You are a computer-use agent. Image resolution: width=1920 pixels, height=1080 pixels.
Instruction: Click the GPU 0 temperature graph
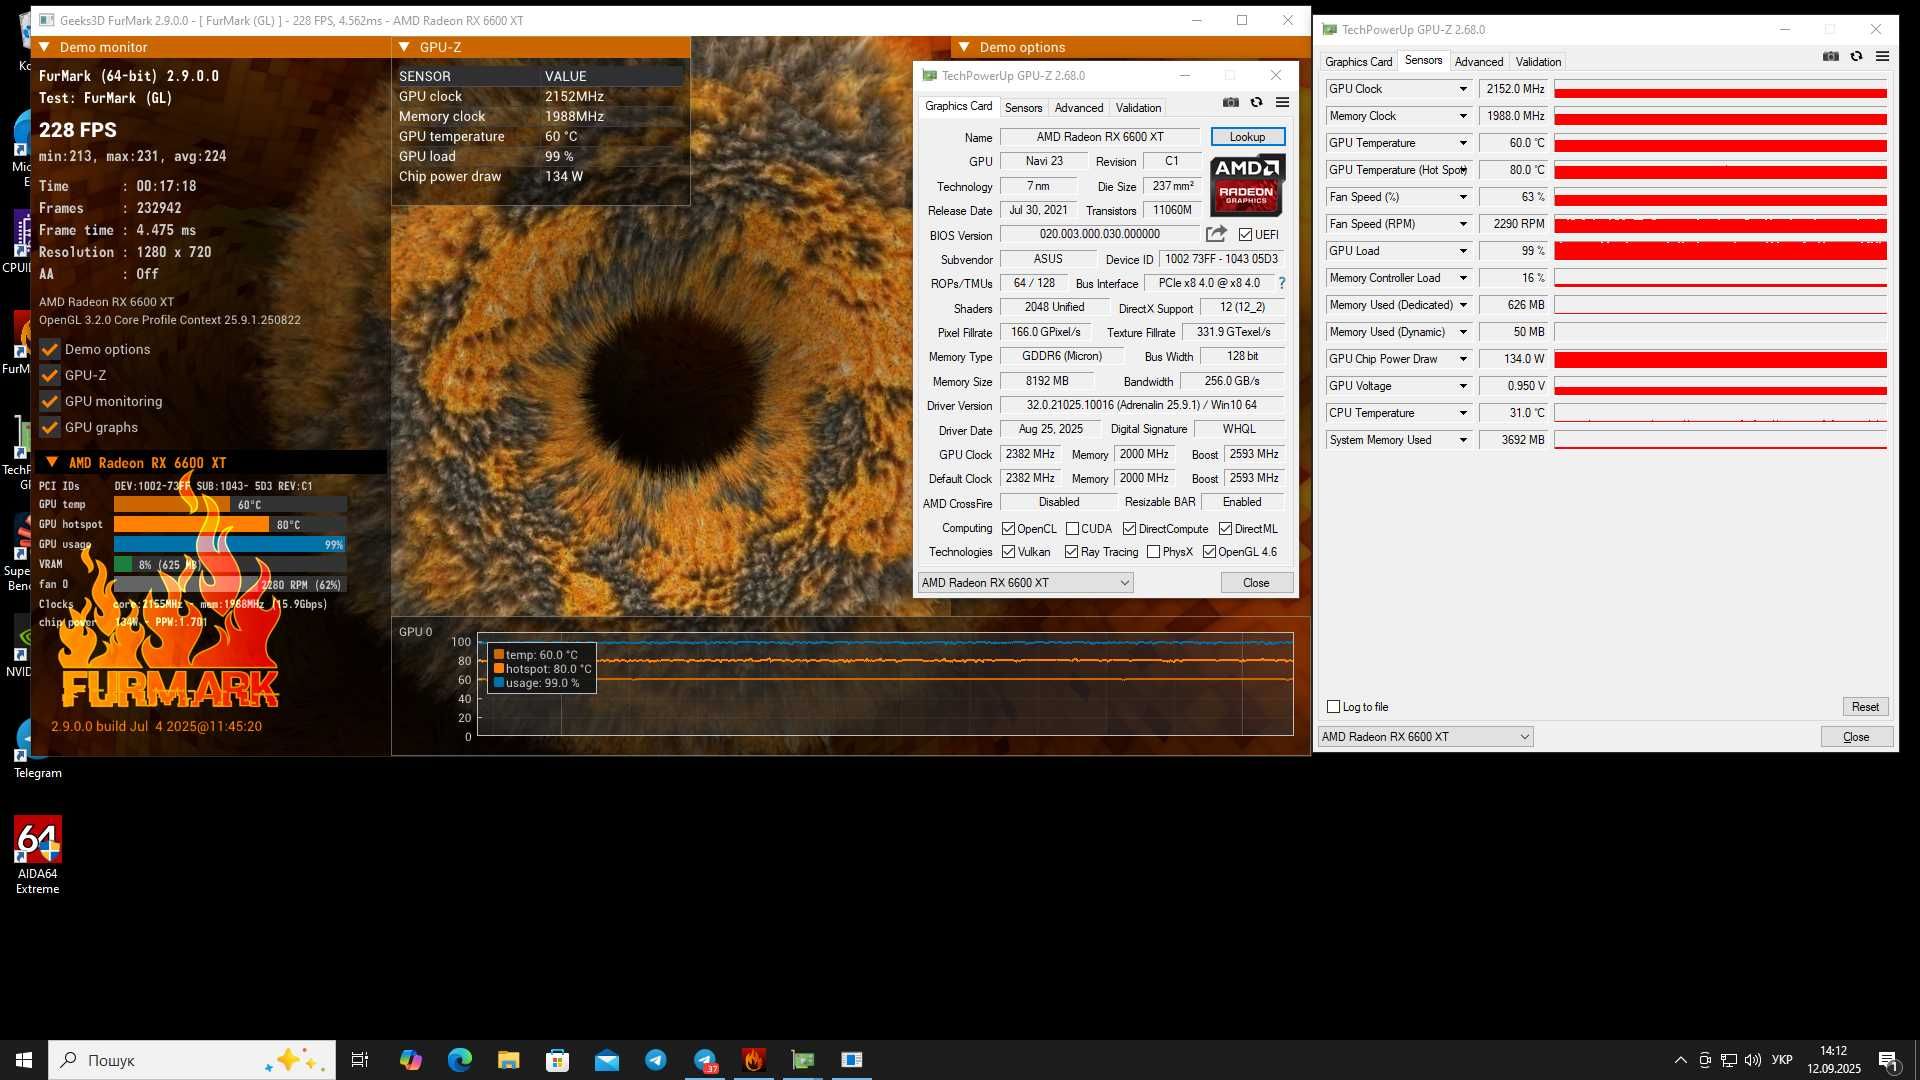[885, 685]
